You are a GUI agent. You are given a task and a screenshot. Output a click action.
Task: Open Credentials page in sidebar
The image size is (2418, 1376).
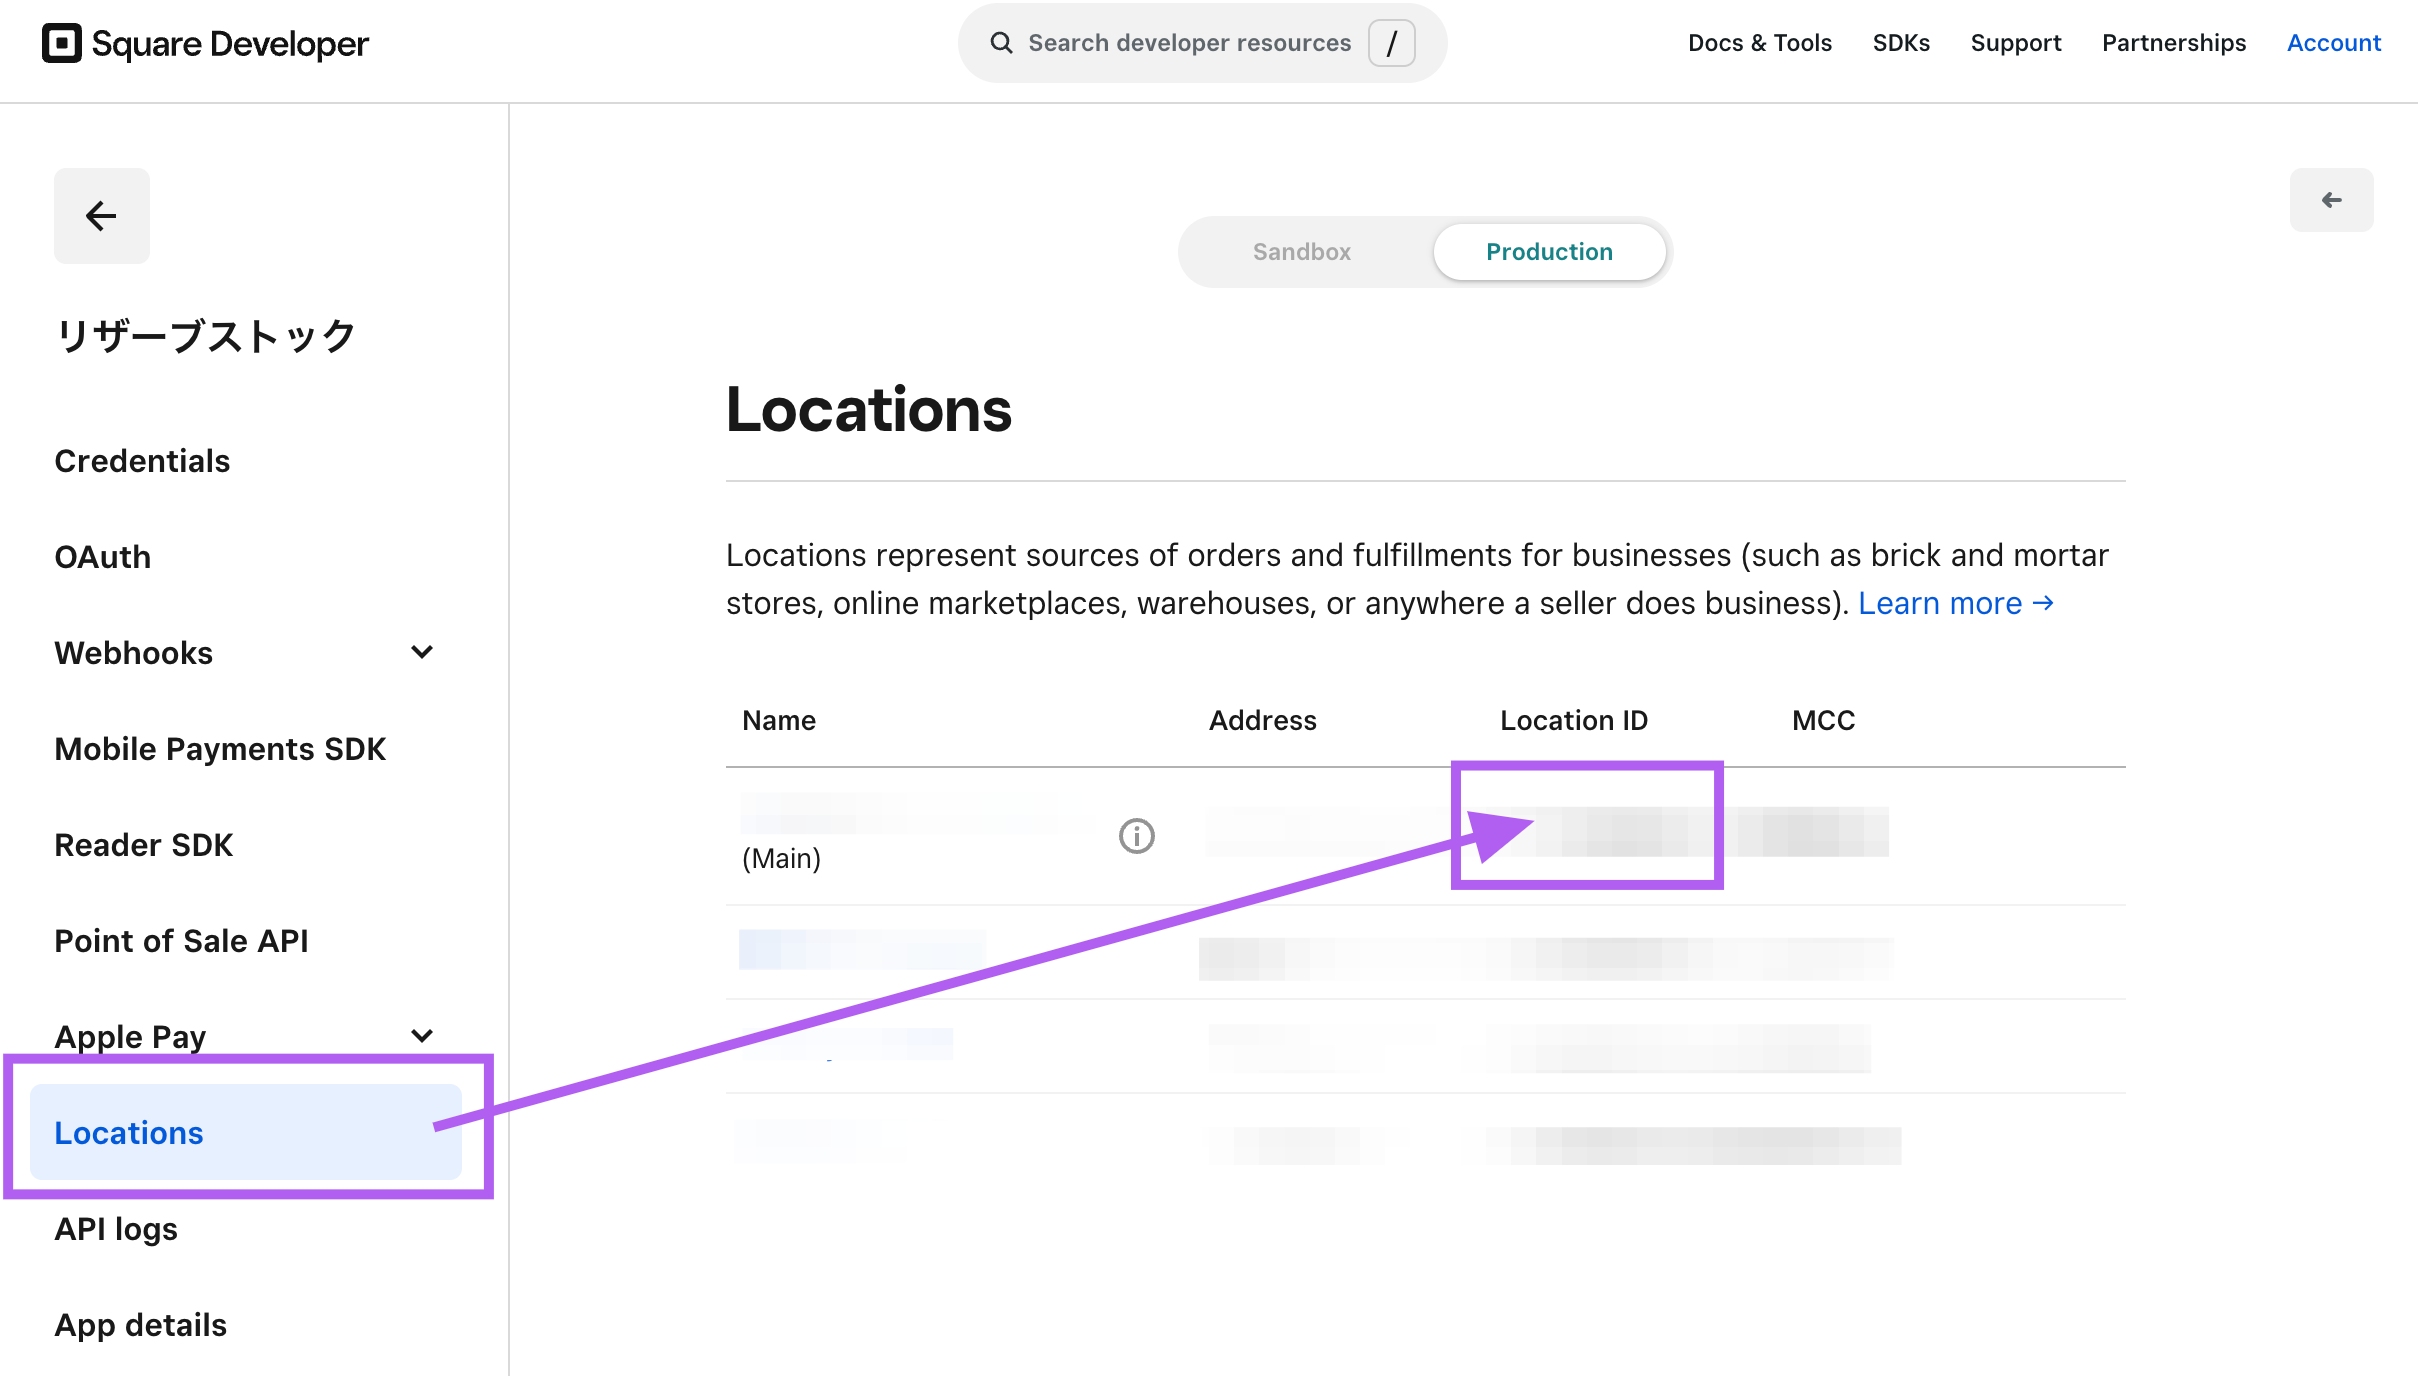142,461
